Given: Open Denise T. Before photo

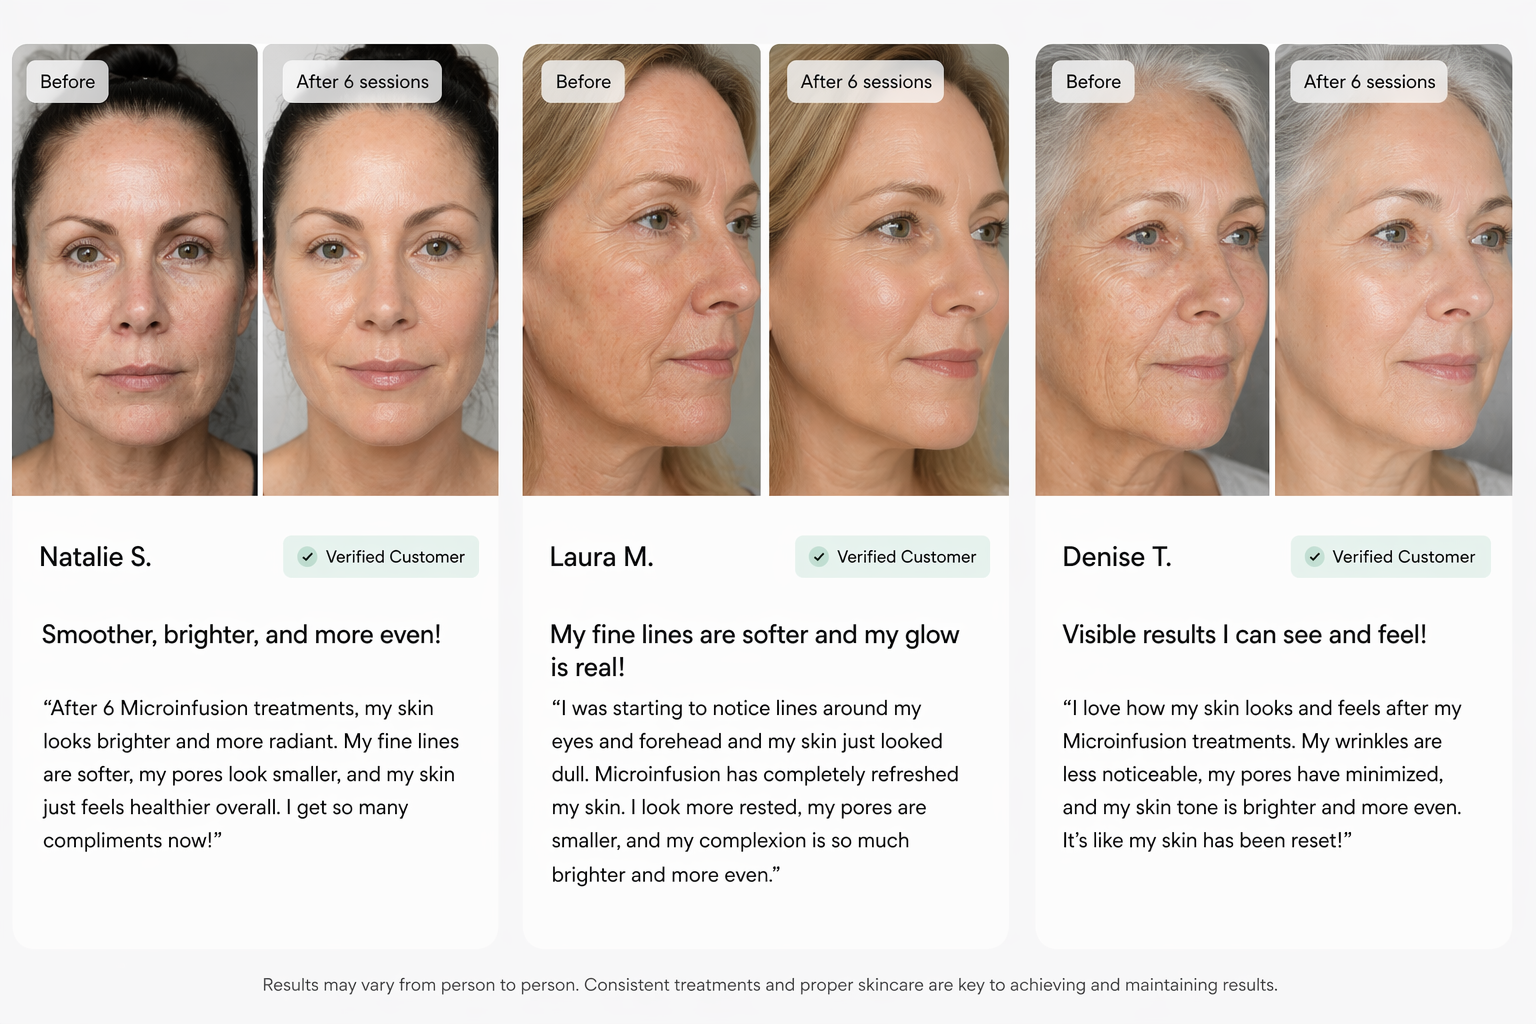Looking at the screenshot, I should (1152, 270).
